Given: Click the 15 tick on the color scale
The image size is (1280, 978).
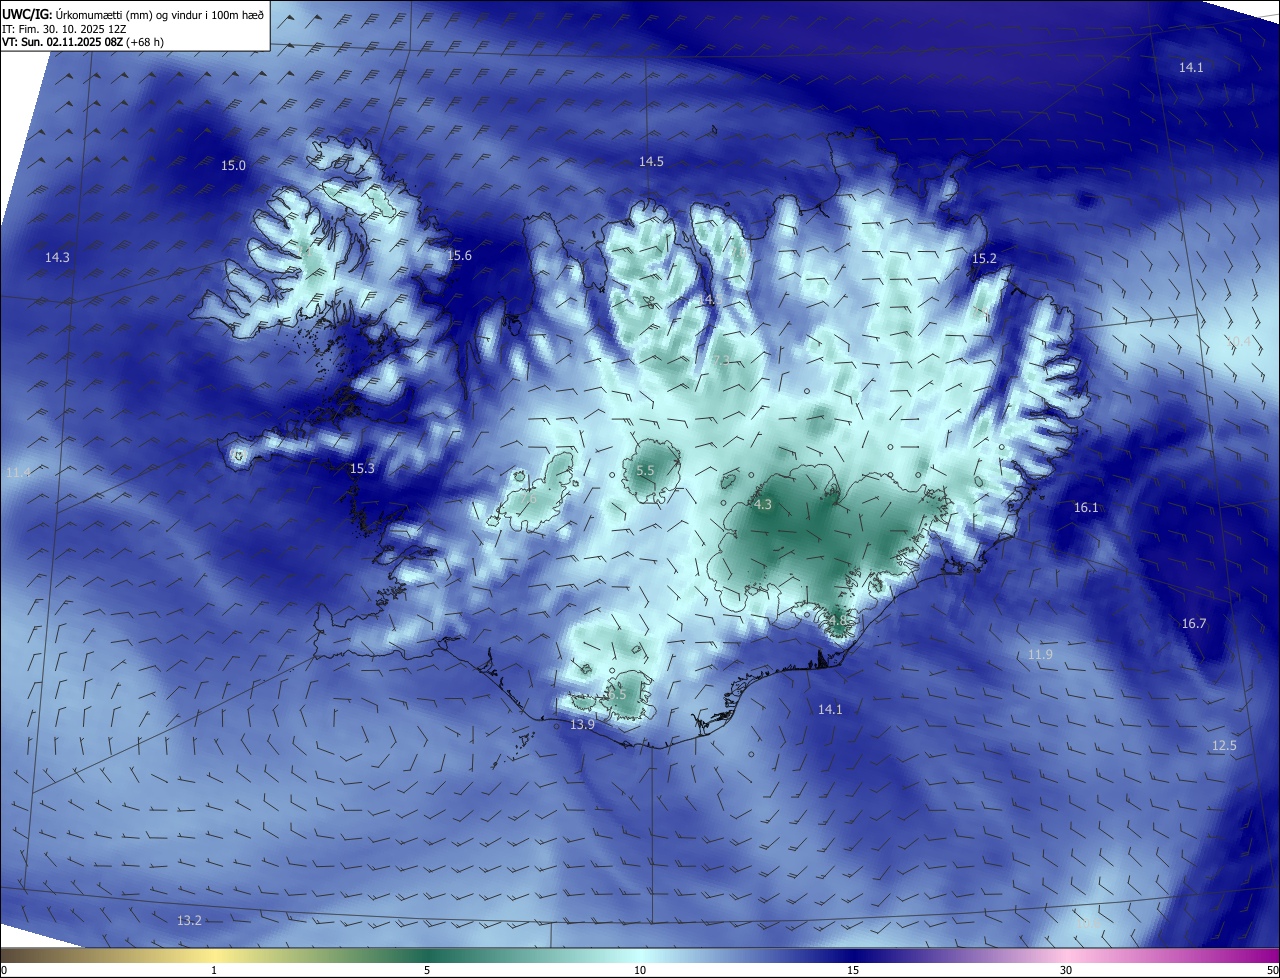Looking at the screenshot, I should pos(853,970).
